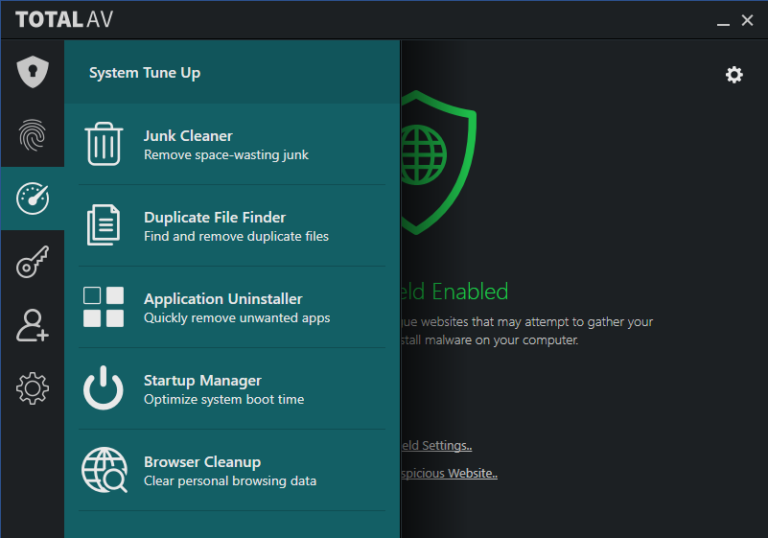Click 'Quickly remove unwanted apps' text
Screen dimensions: 768x538
pos(237,318)
